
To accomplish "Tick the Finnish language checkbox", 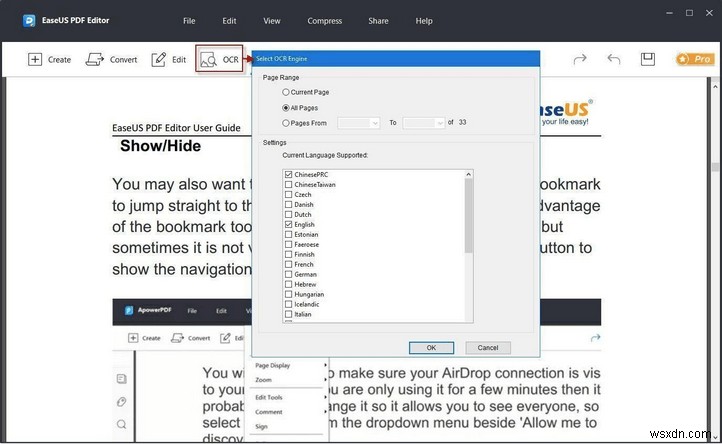I will point(289,255).
